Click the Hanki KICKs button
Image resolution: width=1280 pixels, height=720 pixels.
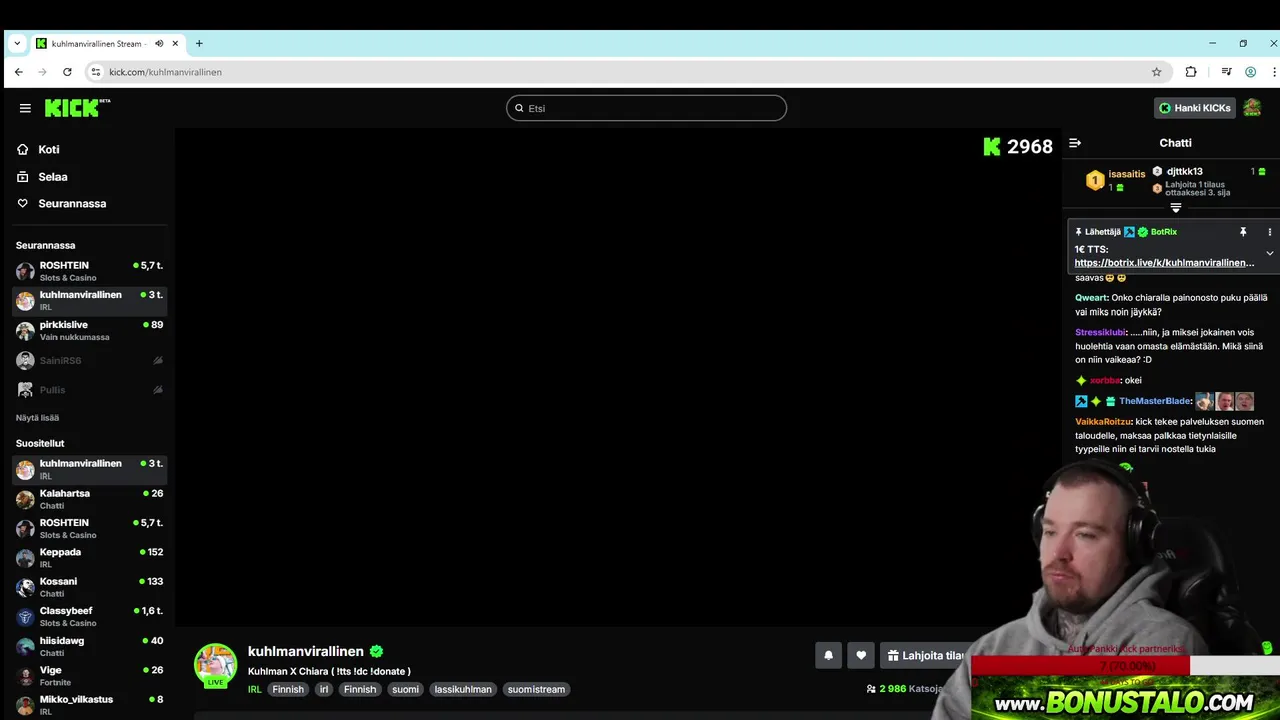click(1194, 108)
